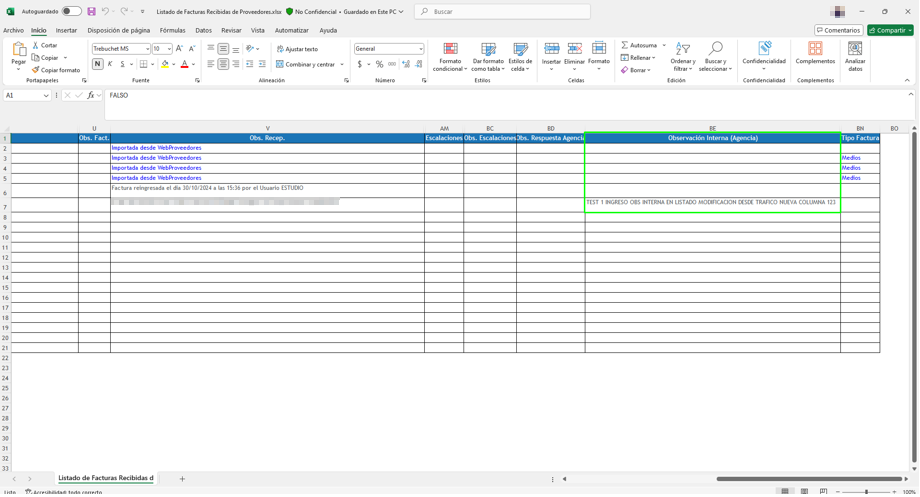Click the yellow fill color swatch
The image size is (920, 497).
[x=165, y=64]
